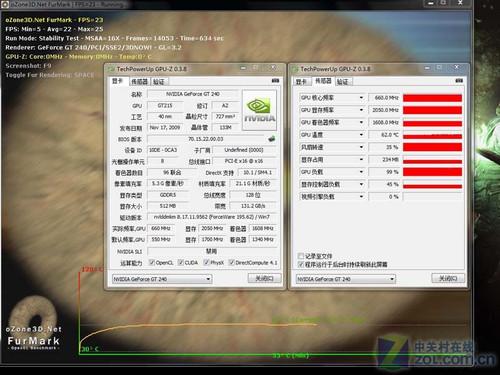This screenshot has height=375, width=500.
Task: Click the screenshot camera icon in left GPU-Z window
Action: point(275,81)
